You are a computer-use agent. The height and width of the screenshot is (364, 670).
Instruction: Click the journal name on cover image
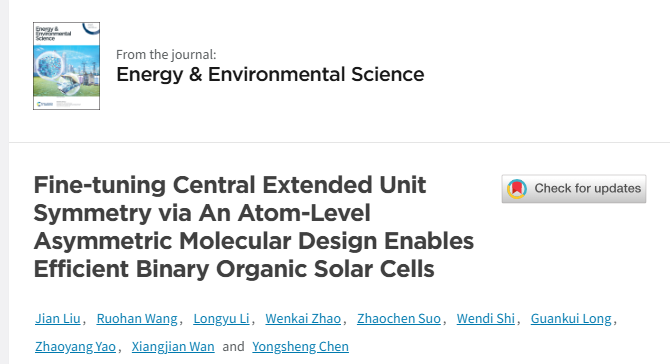coord(53,33)
